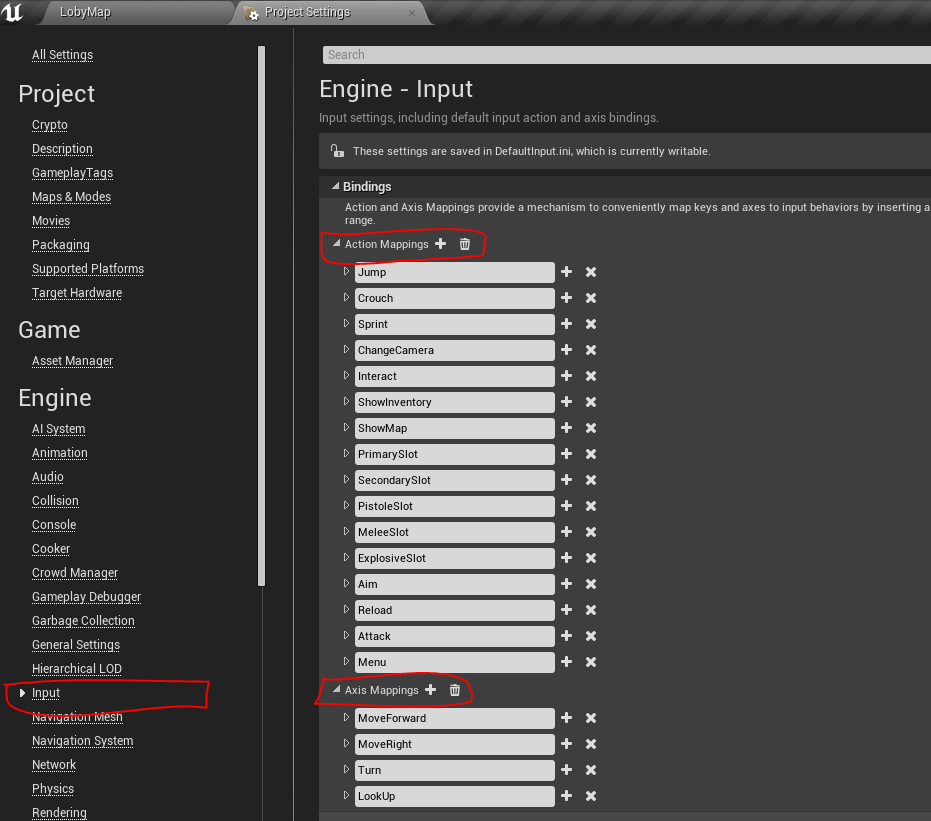Add a new Action Mapping with plus icon
The height and width of the screenshot is (821, 931).
tap(441, 244)
